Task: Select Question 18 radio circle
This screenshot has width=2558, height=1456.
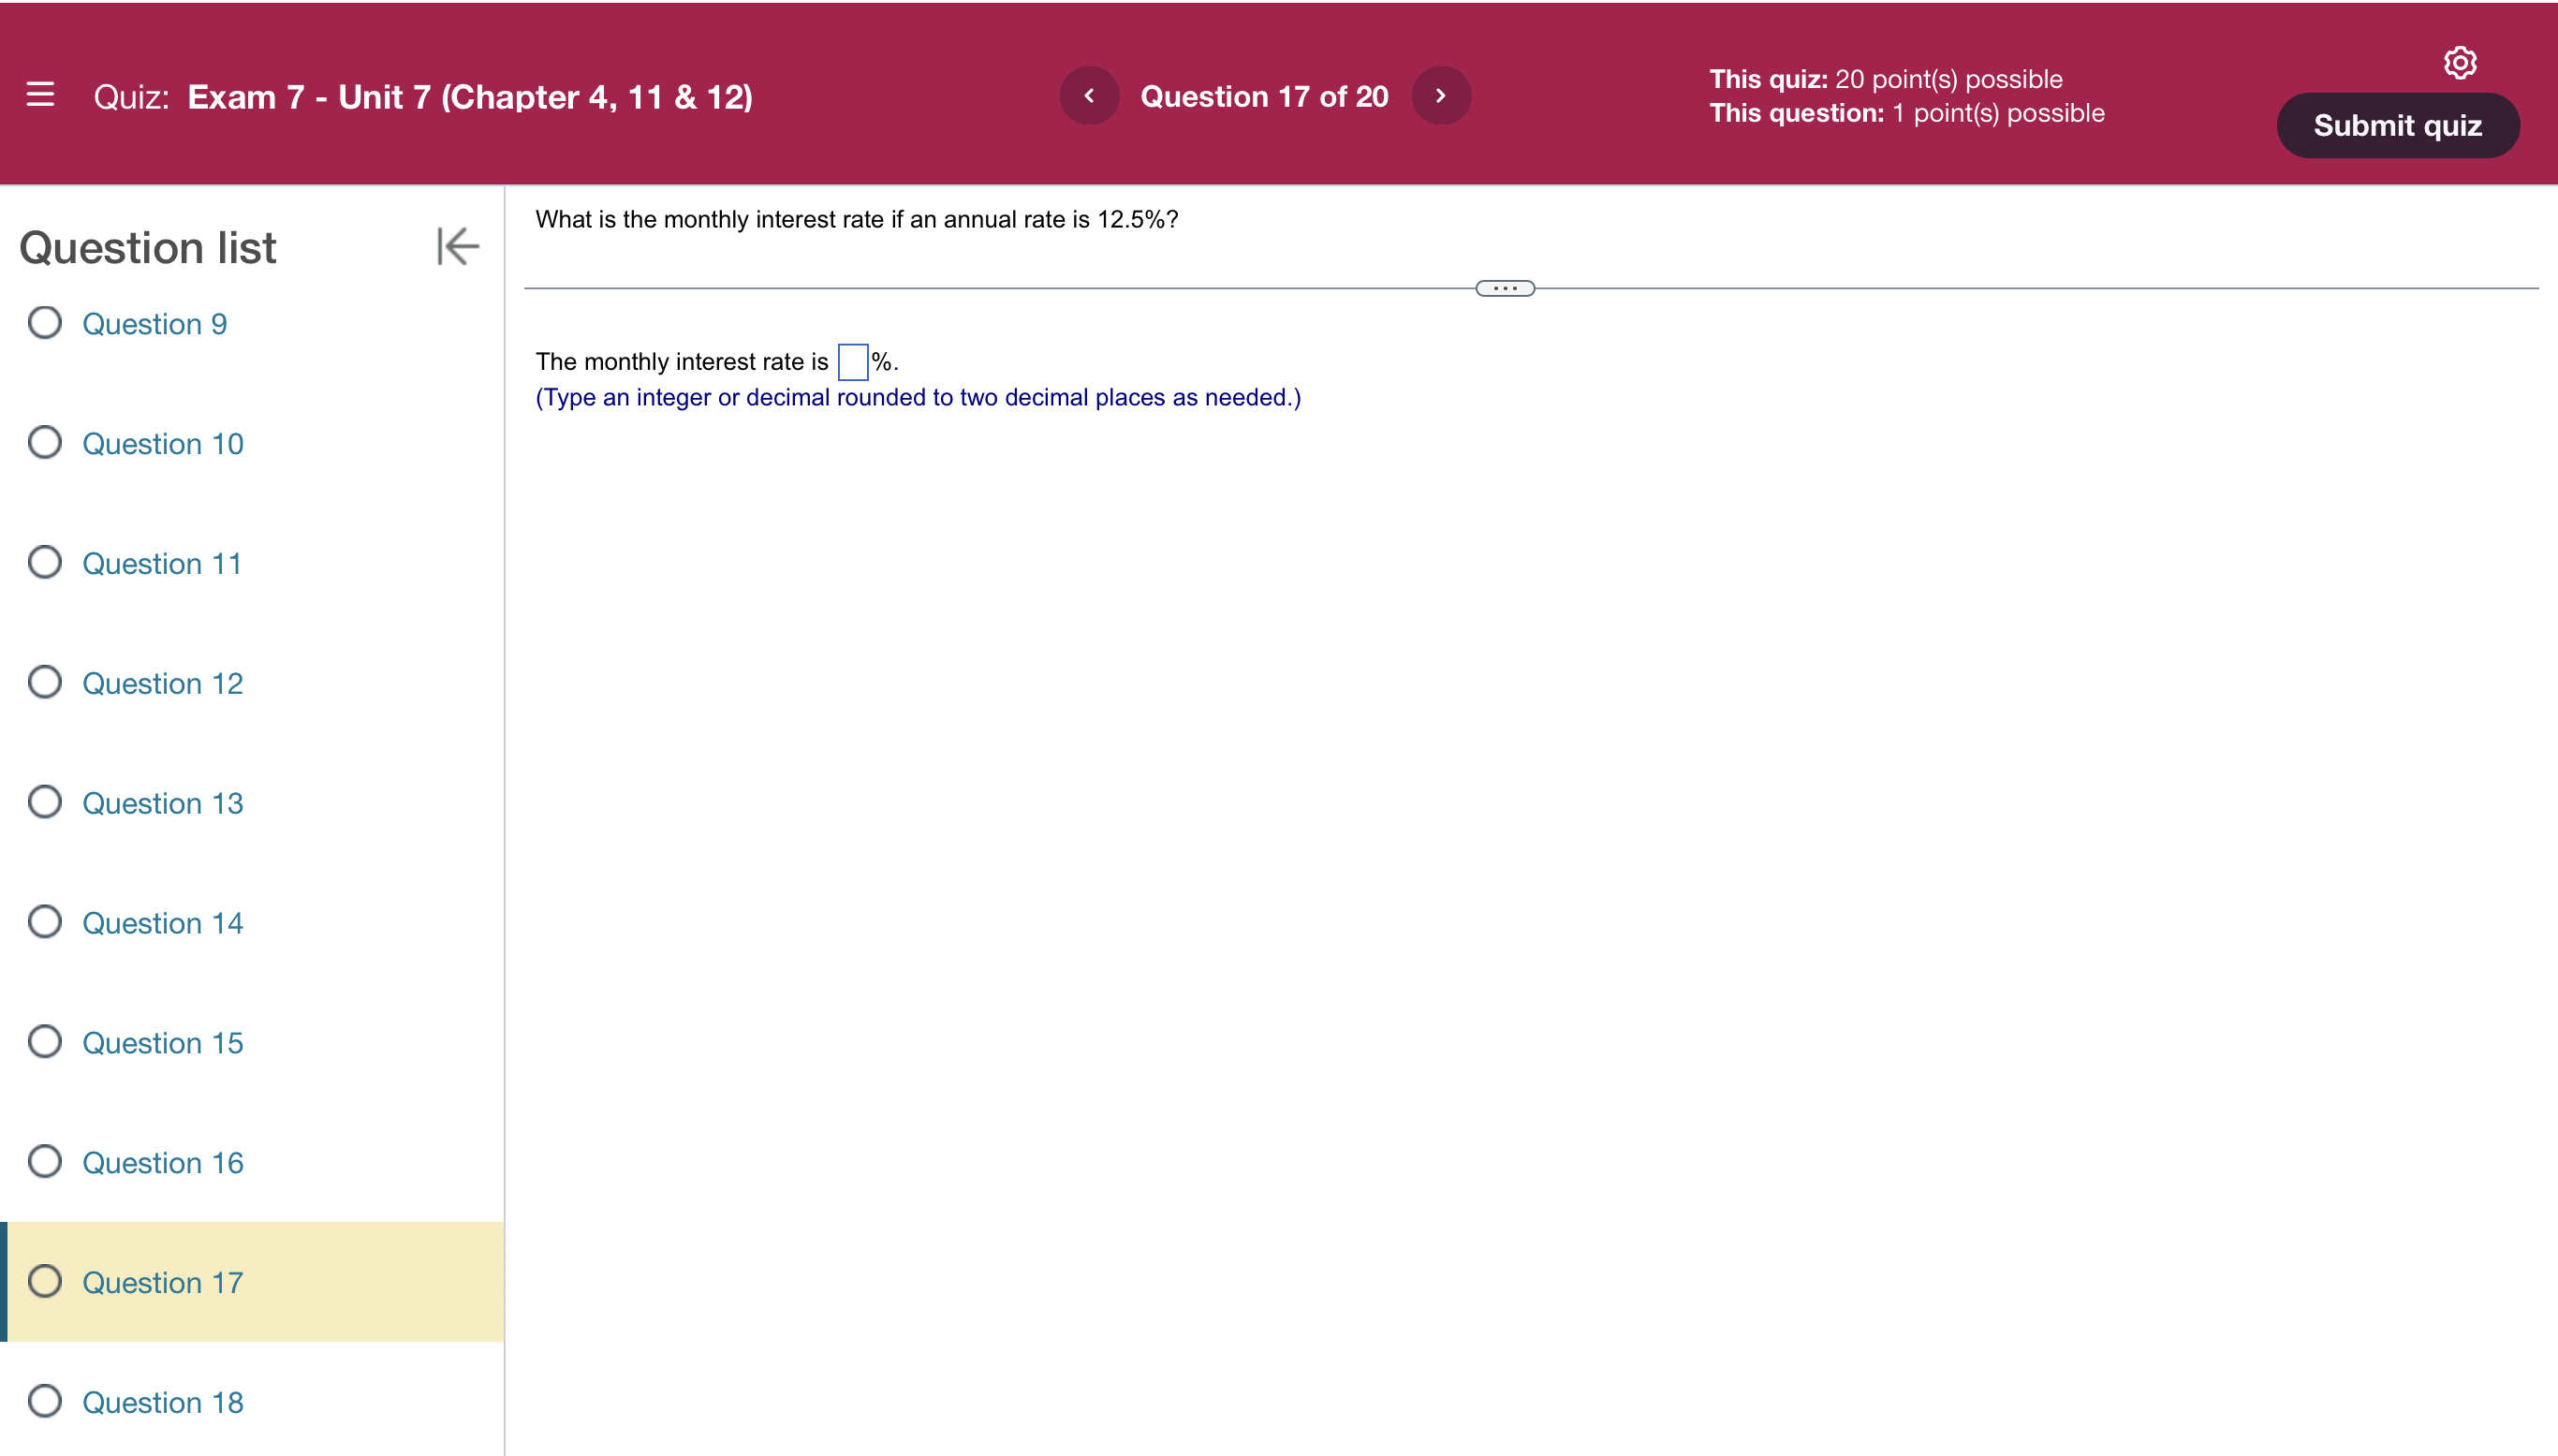Action: coord(45,1401)
